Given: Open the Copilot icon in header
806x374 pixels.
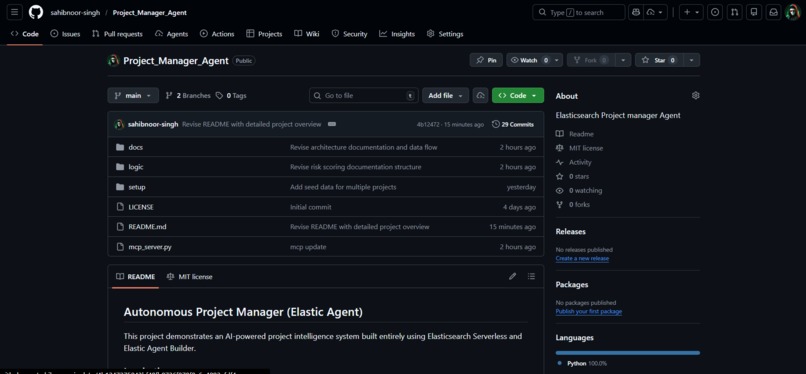Looking at the screenshot, I should coord(636,12).
